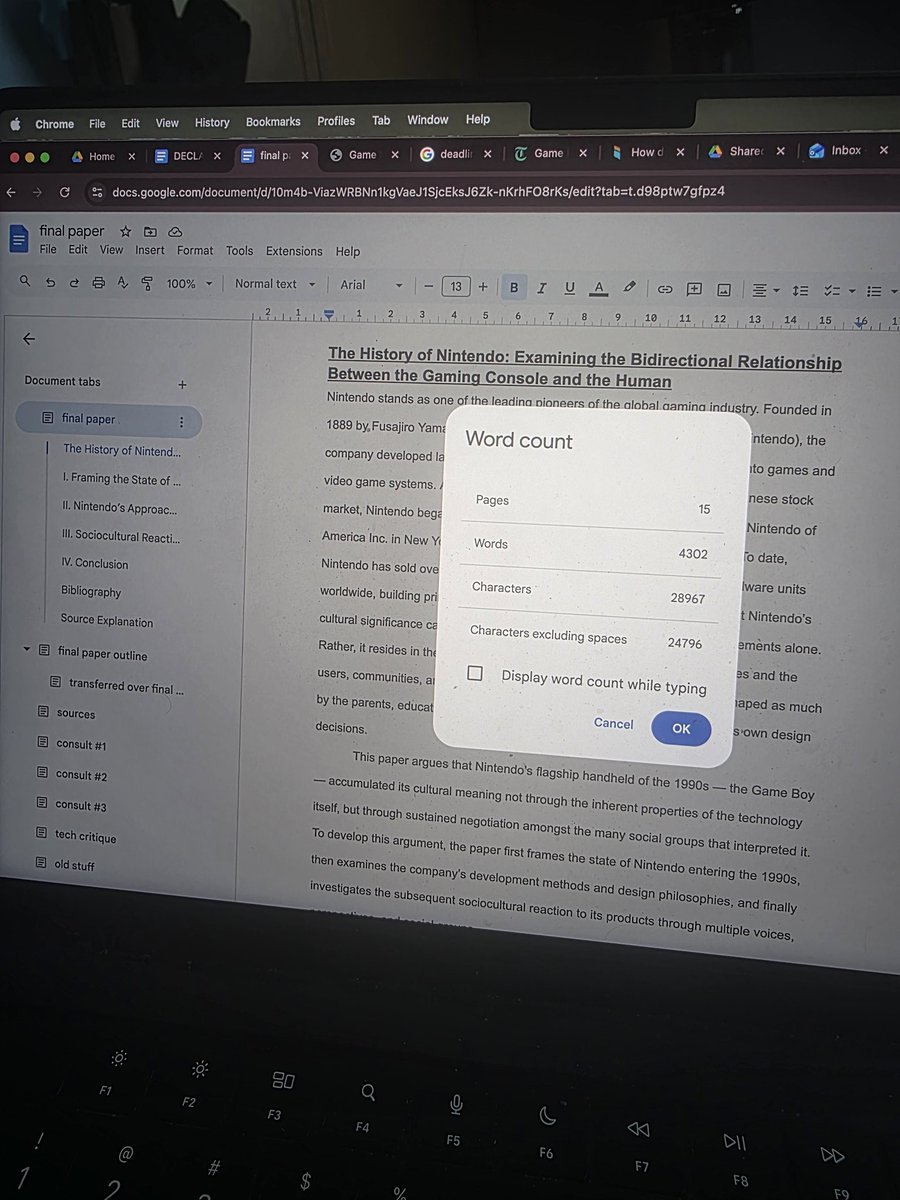Switch to the Inbox browser tab
The height and width of the screenshot is (1200, 900).
(x=846, y=150)
